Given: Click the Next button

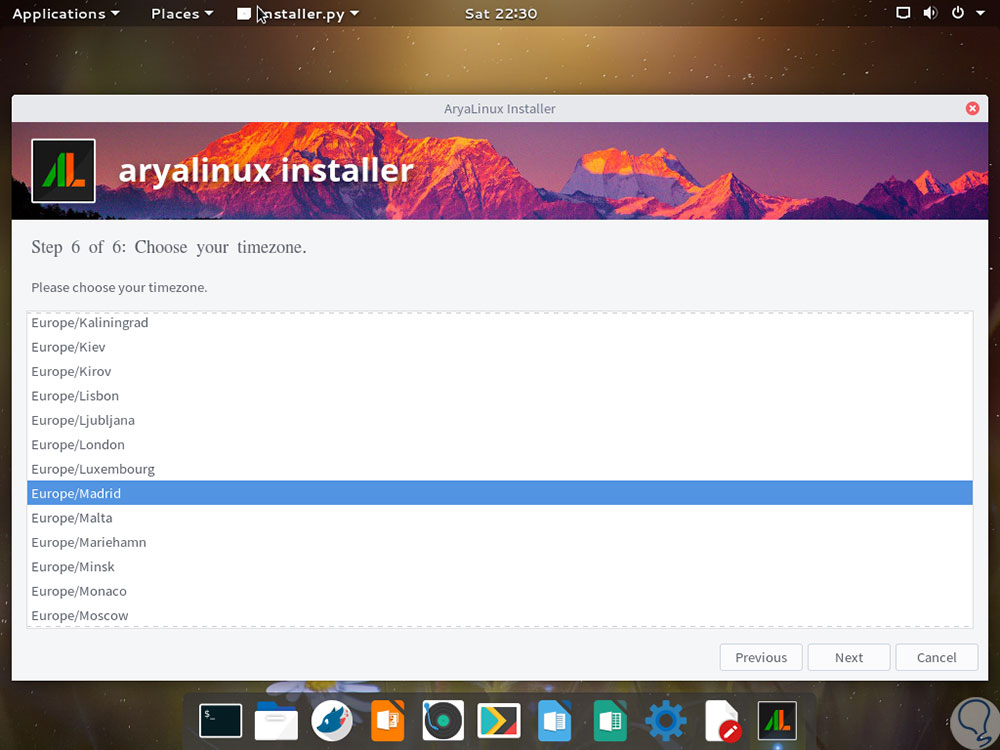Looking at the screenshot, I should pyautogui.click(x=848, y=657).
